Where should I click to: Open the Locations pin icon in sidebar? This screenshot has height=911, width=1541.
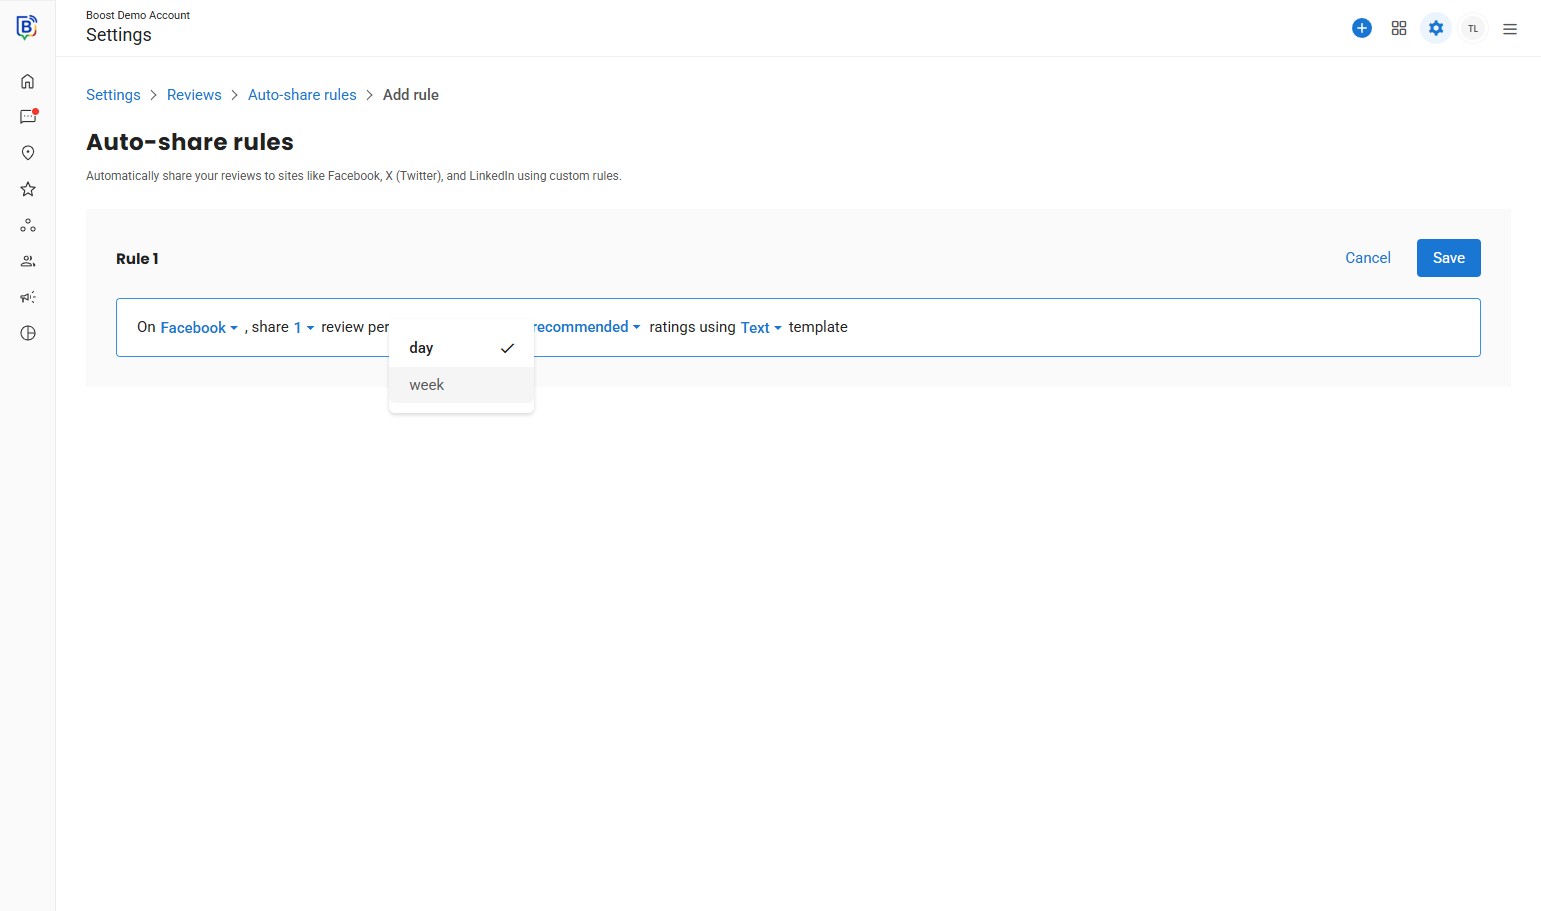(28, 153)
